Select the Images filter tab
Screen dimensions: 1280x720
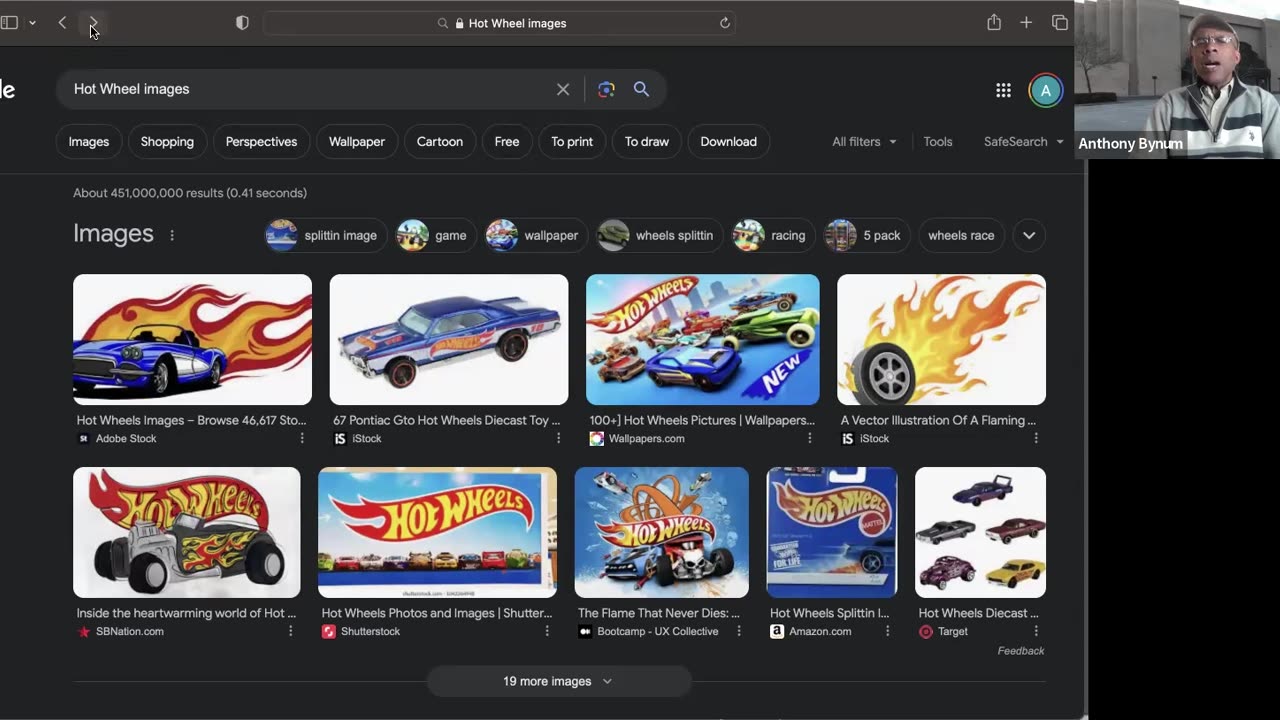coord(89,142)
